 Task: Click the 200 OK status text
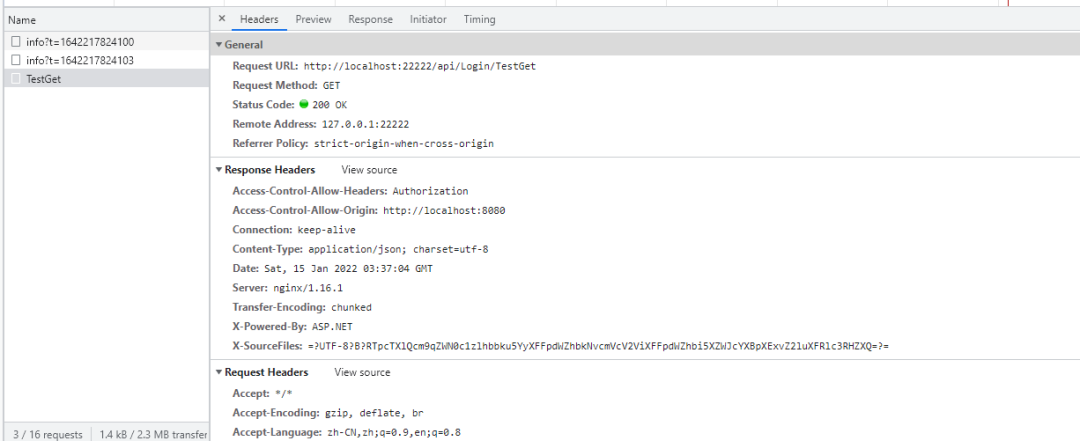tap(329, 105)
